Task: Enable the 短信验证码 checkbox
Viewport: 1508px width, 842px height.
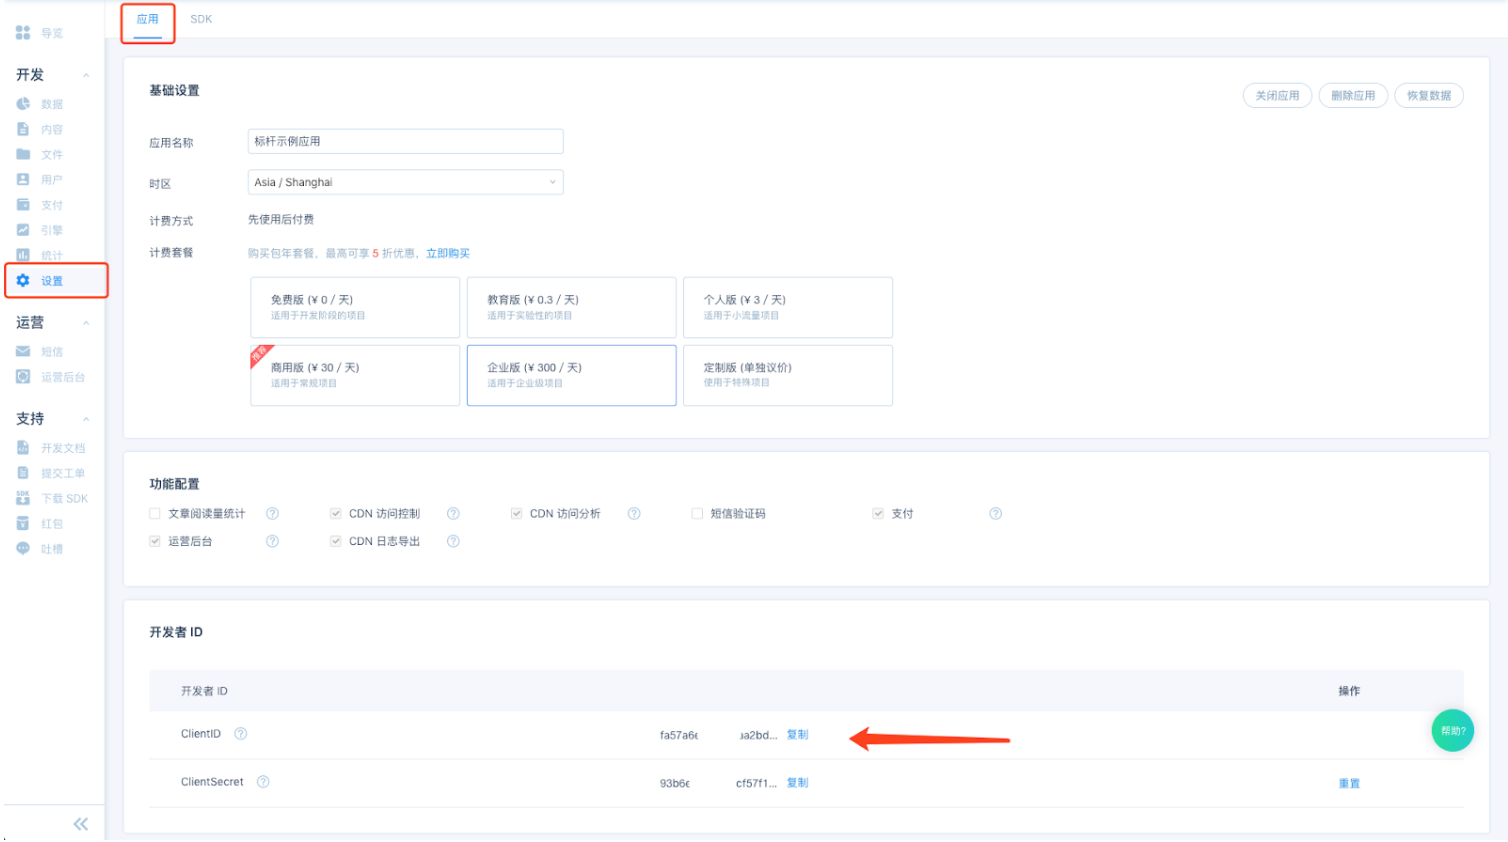Action: [696, 513]
